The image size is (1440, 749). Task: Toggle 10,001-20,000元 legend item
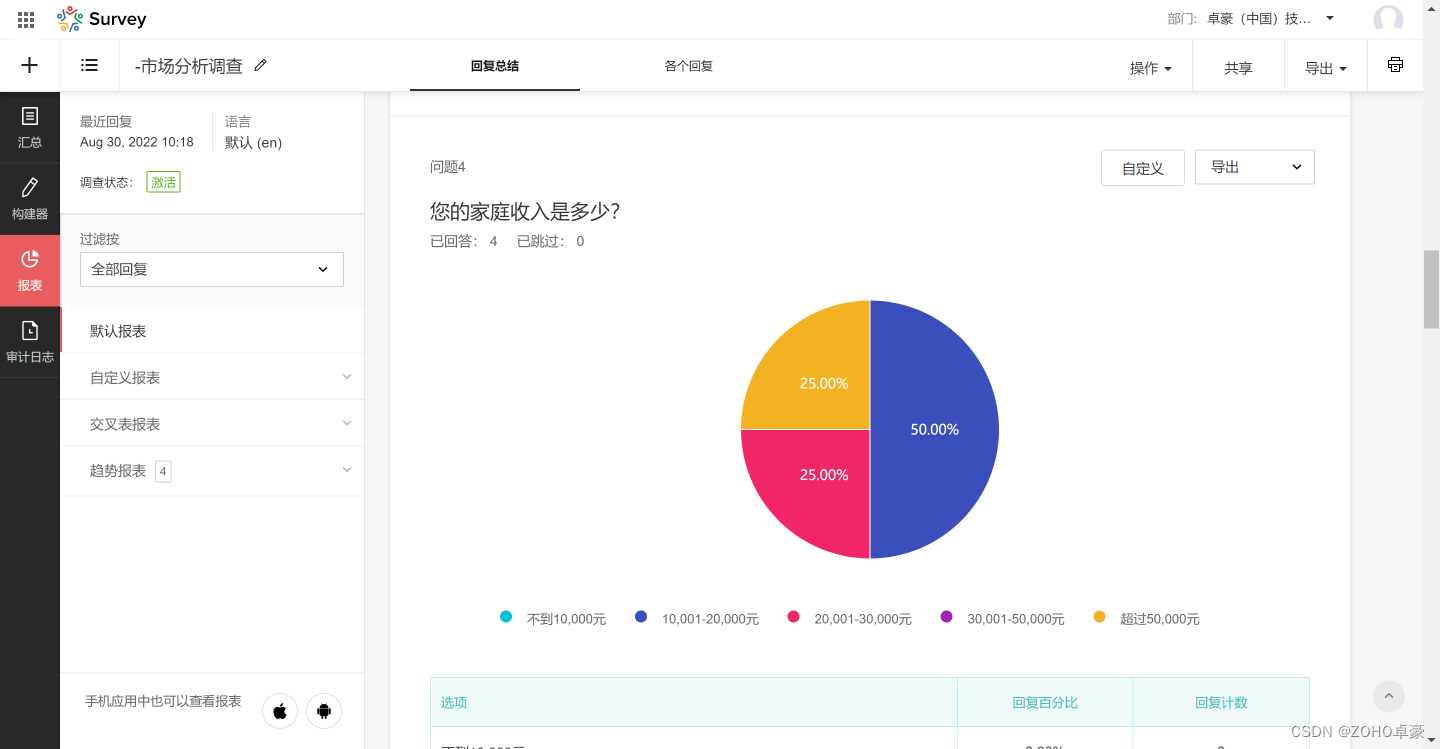(x=697, y=618)
